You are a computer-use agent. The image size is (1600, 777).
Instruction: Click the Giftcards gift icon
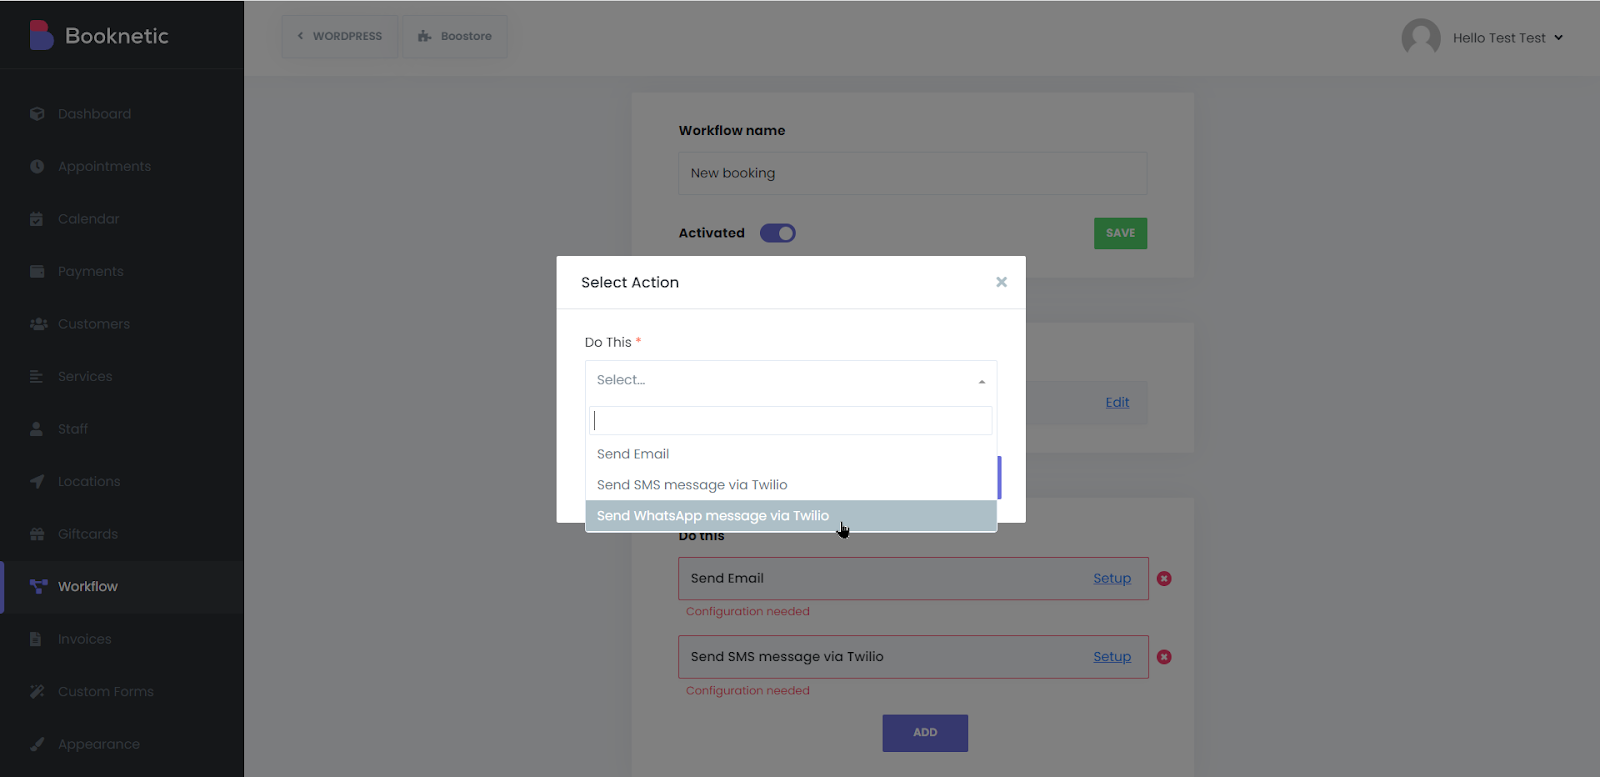[37, 534]
